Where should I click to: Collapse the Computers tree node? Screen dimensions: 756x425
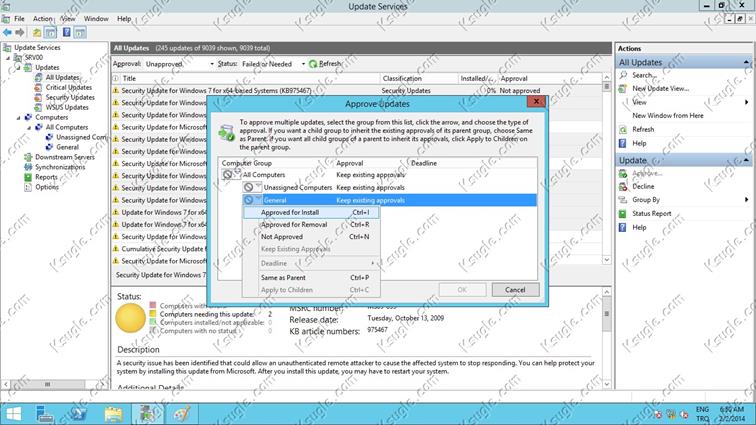(x=19, y=117)
